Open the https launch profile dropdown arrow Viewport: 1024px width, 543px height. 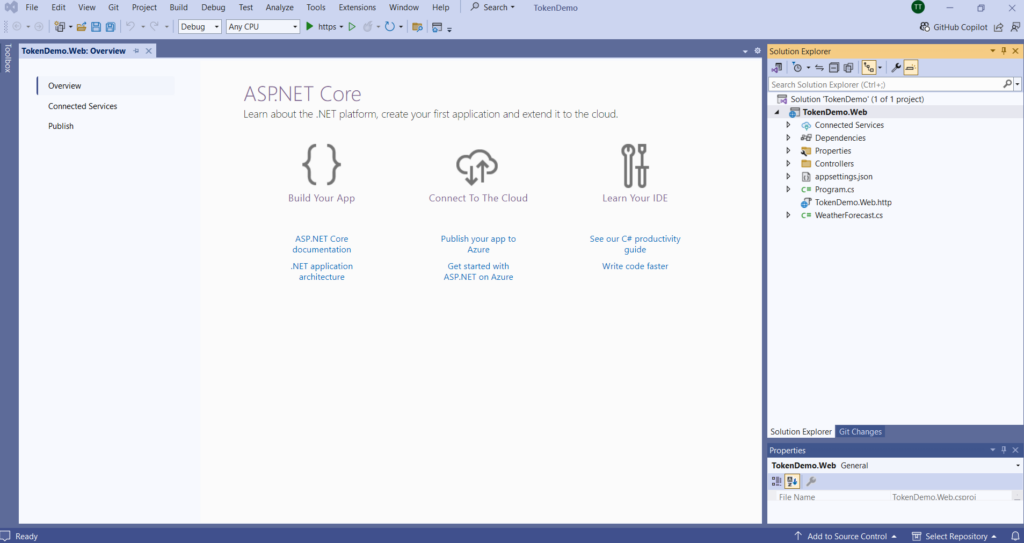[341, 27]
